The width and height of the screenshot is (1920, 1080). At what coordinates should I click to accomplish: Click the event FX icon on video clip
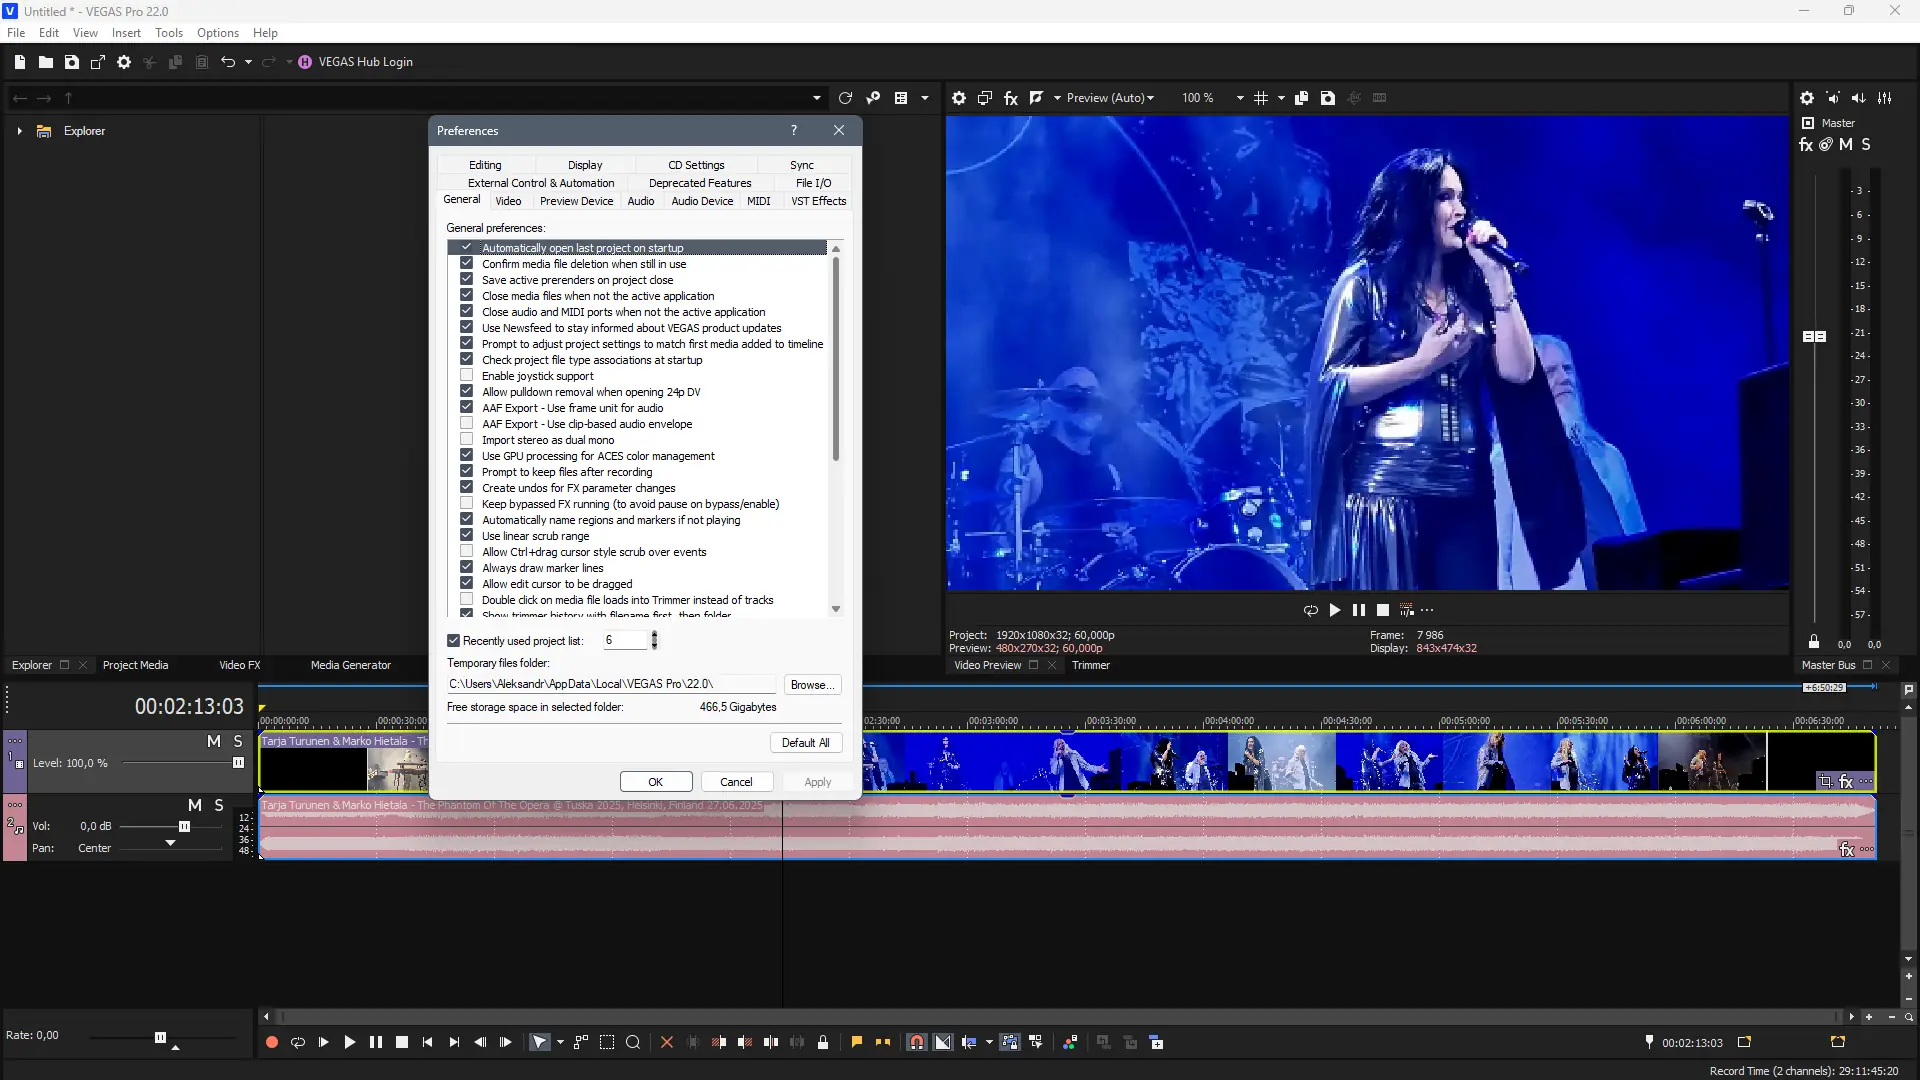pos(1846,782)
